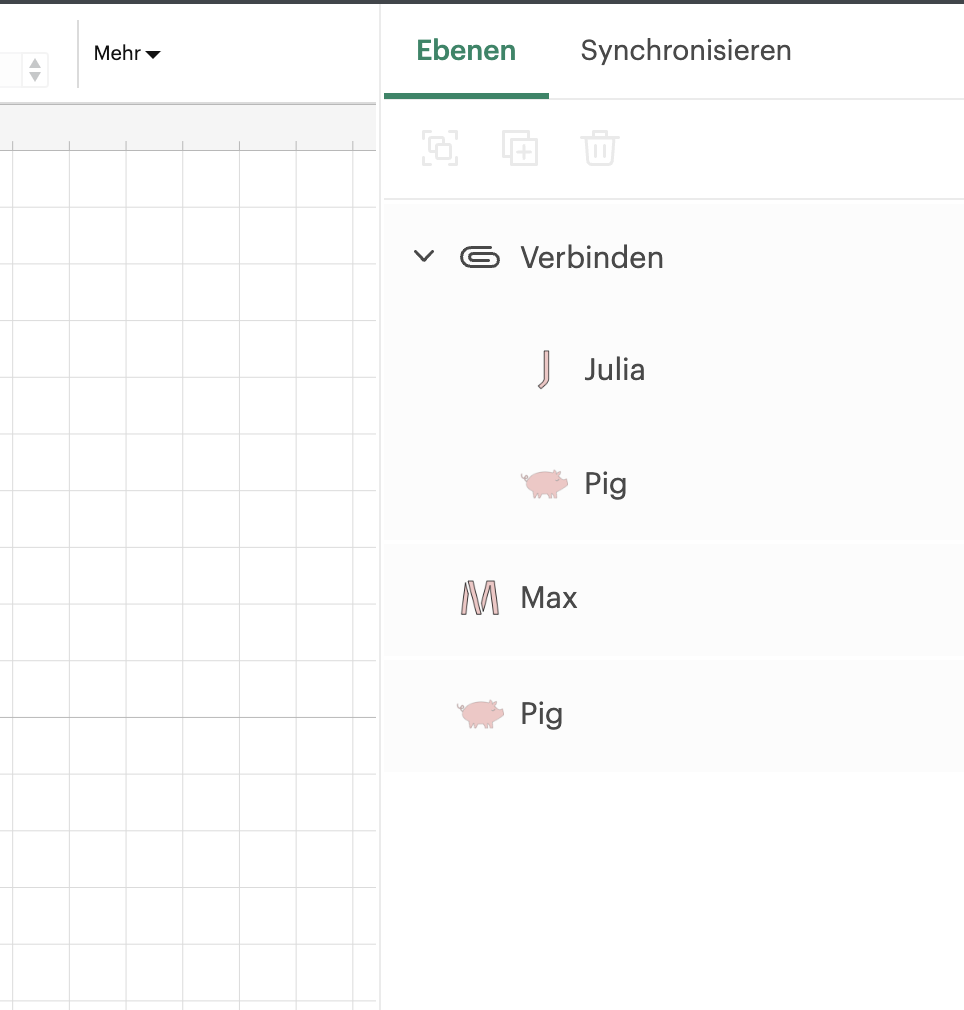Open the Synchronisieren tab
Screen dimensions: 964x1010
[686, 51]
